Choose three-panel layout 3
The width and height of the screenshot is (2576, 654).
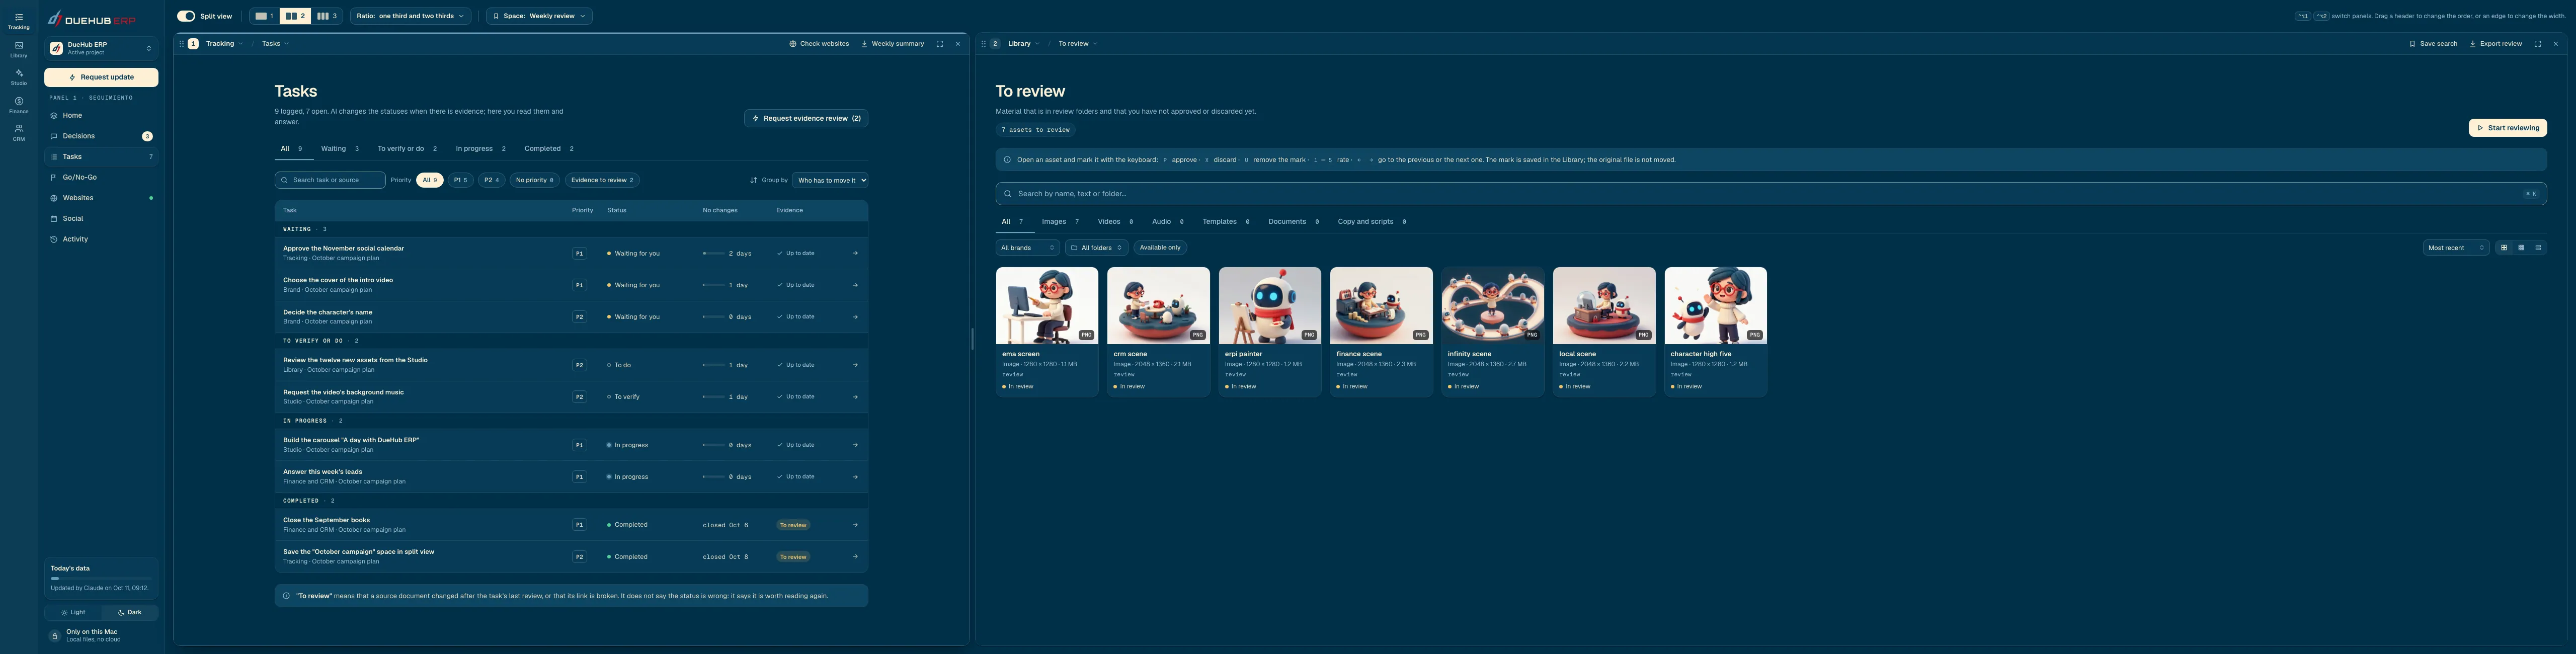tap(327, 16)
